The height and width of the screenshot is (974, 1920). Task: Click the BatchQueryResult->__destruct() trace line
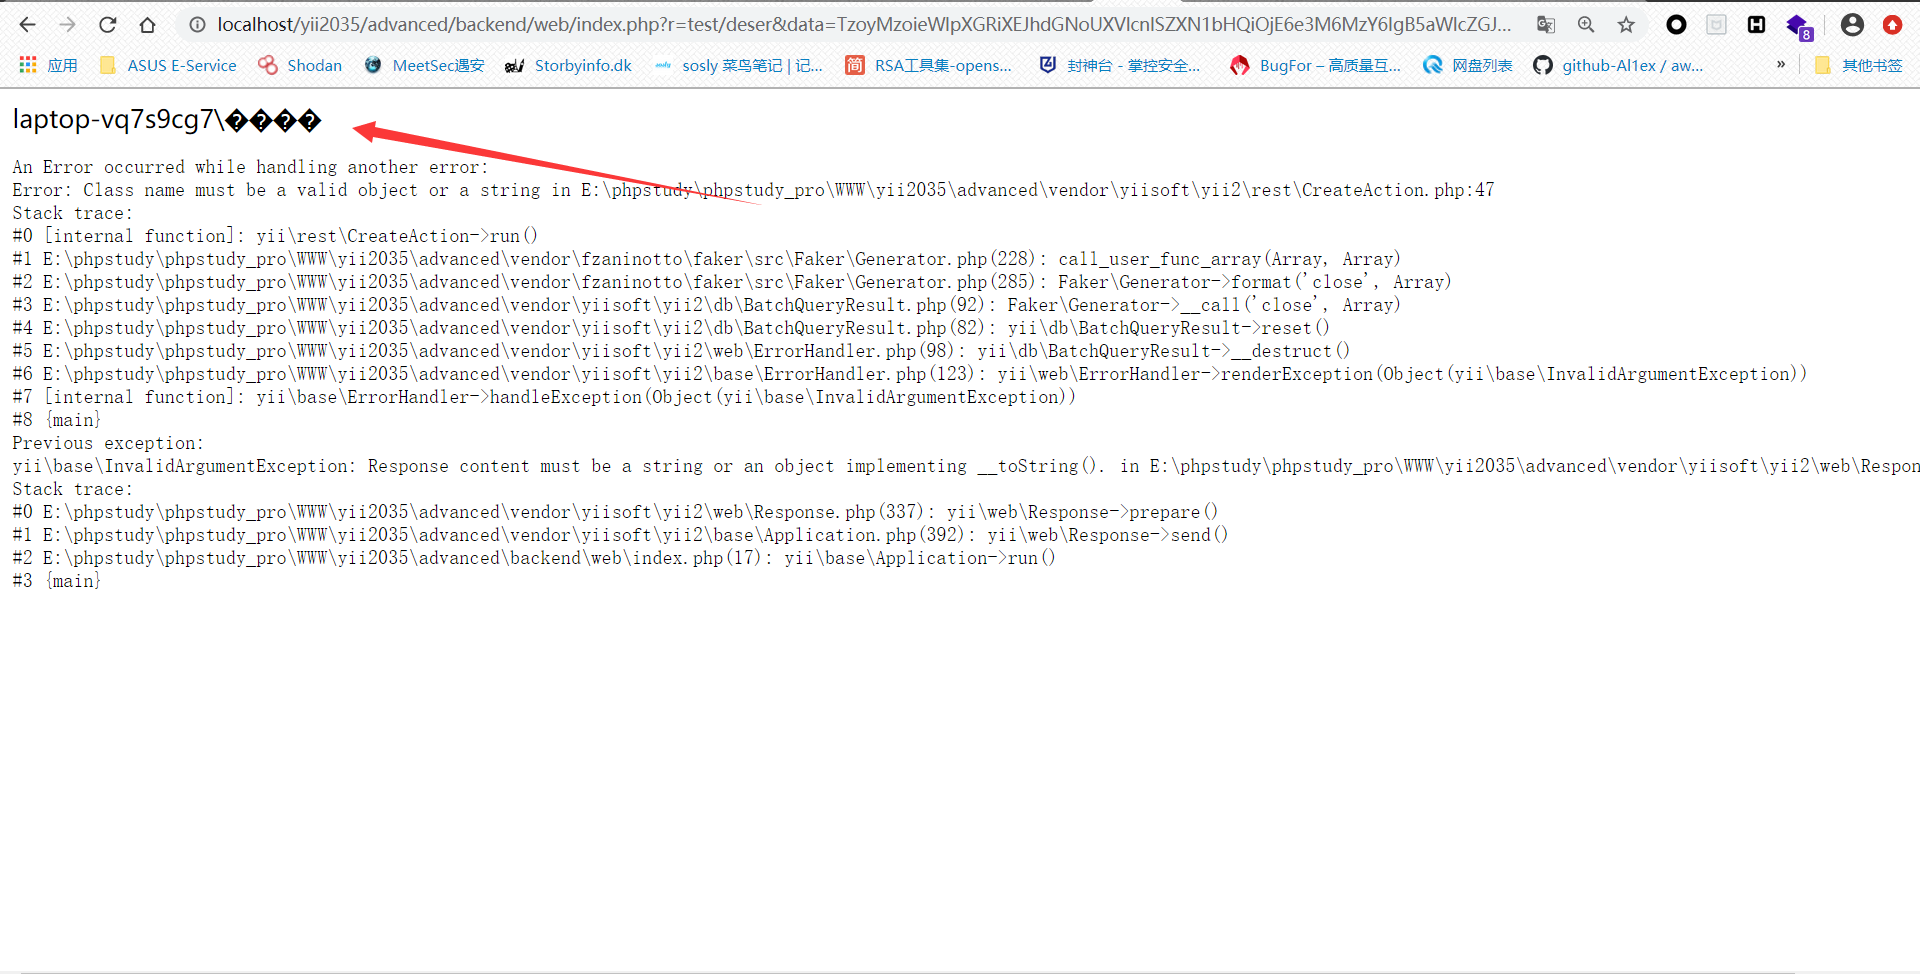point(681,351)
